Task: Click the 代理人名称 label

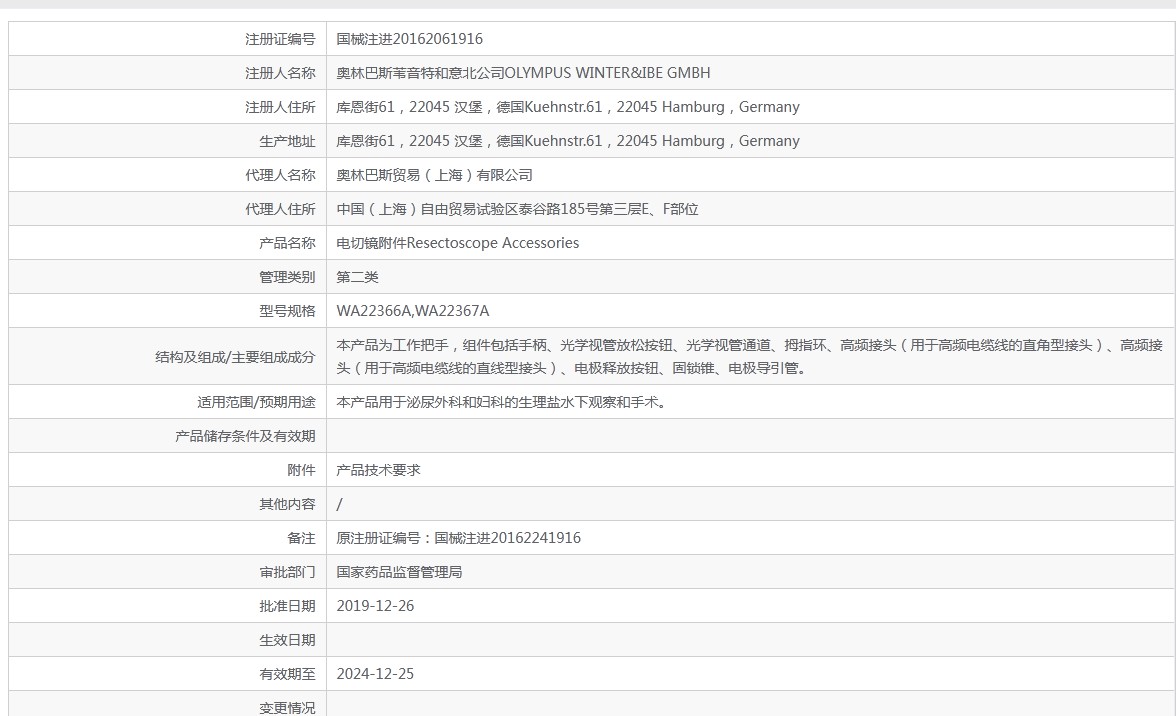Action: pyautogui.click(x=280, y=175)
